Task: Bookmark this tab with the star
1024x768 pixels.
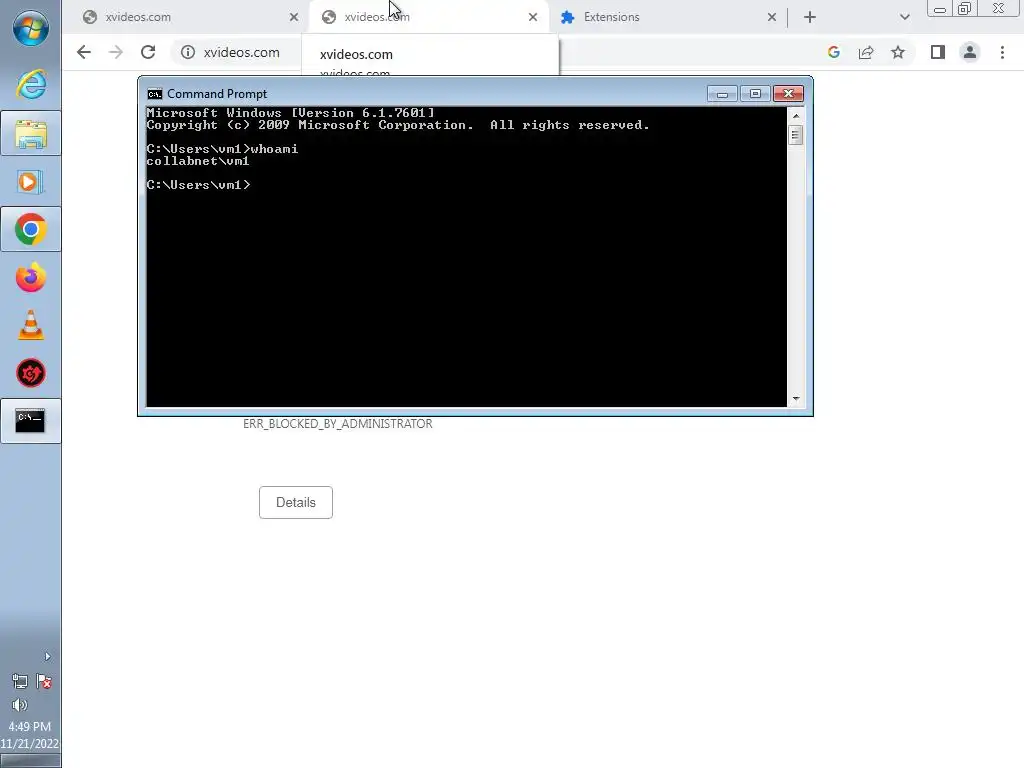Action: [x=898, y=52]
